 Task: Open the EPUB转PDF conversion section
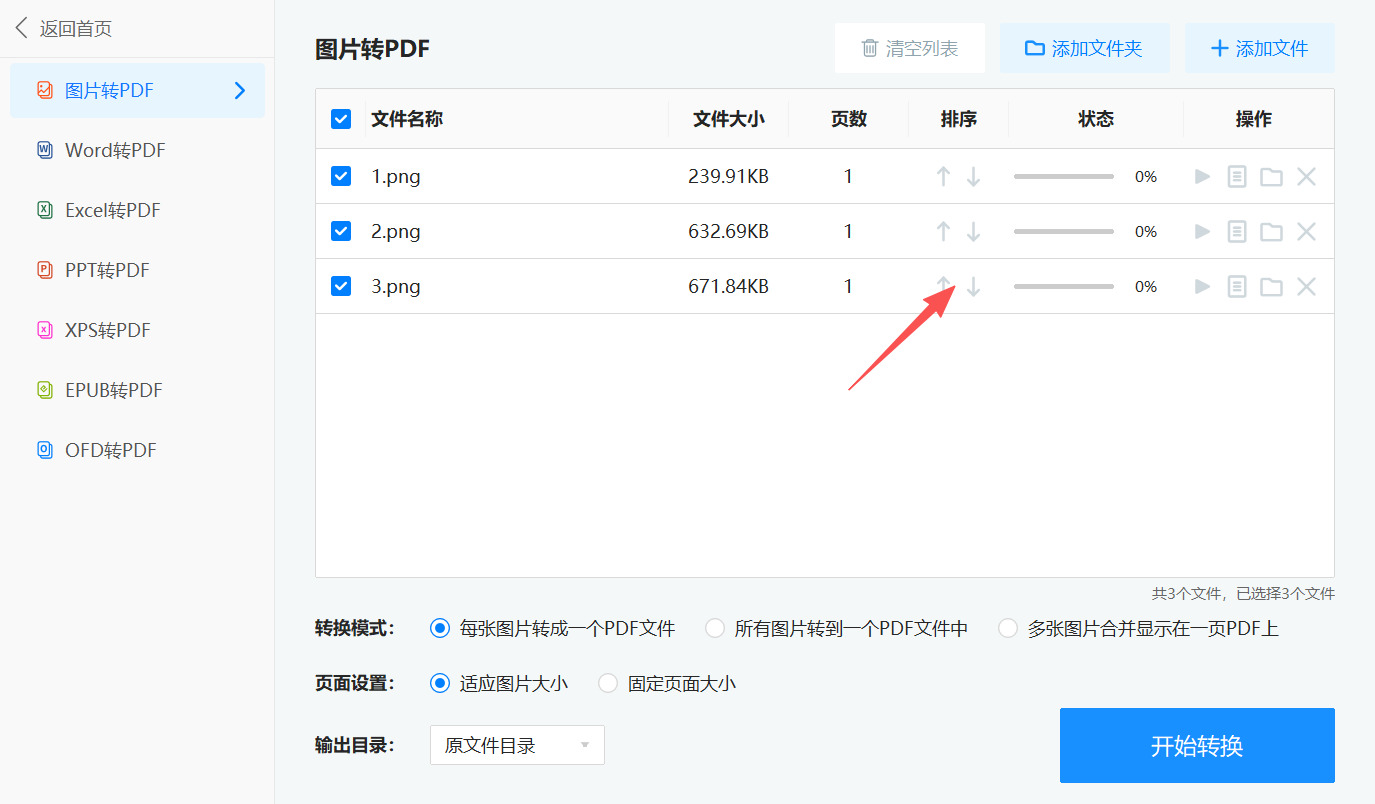point(113,390)
